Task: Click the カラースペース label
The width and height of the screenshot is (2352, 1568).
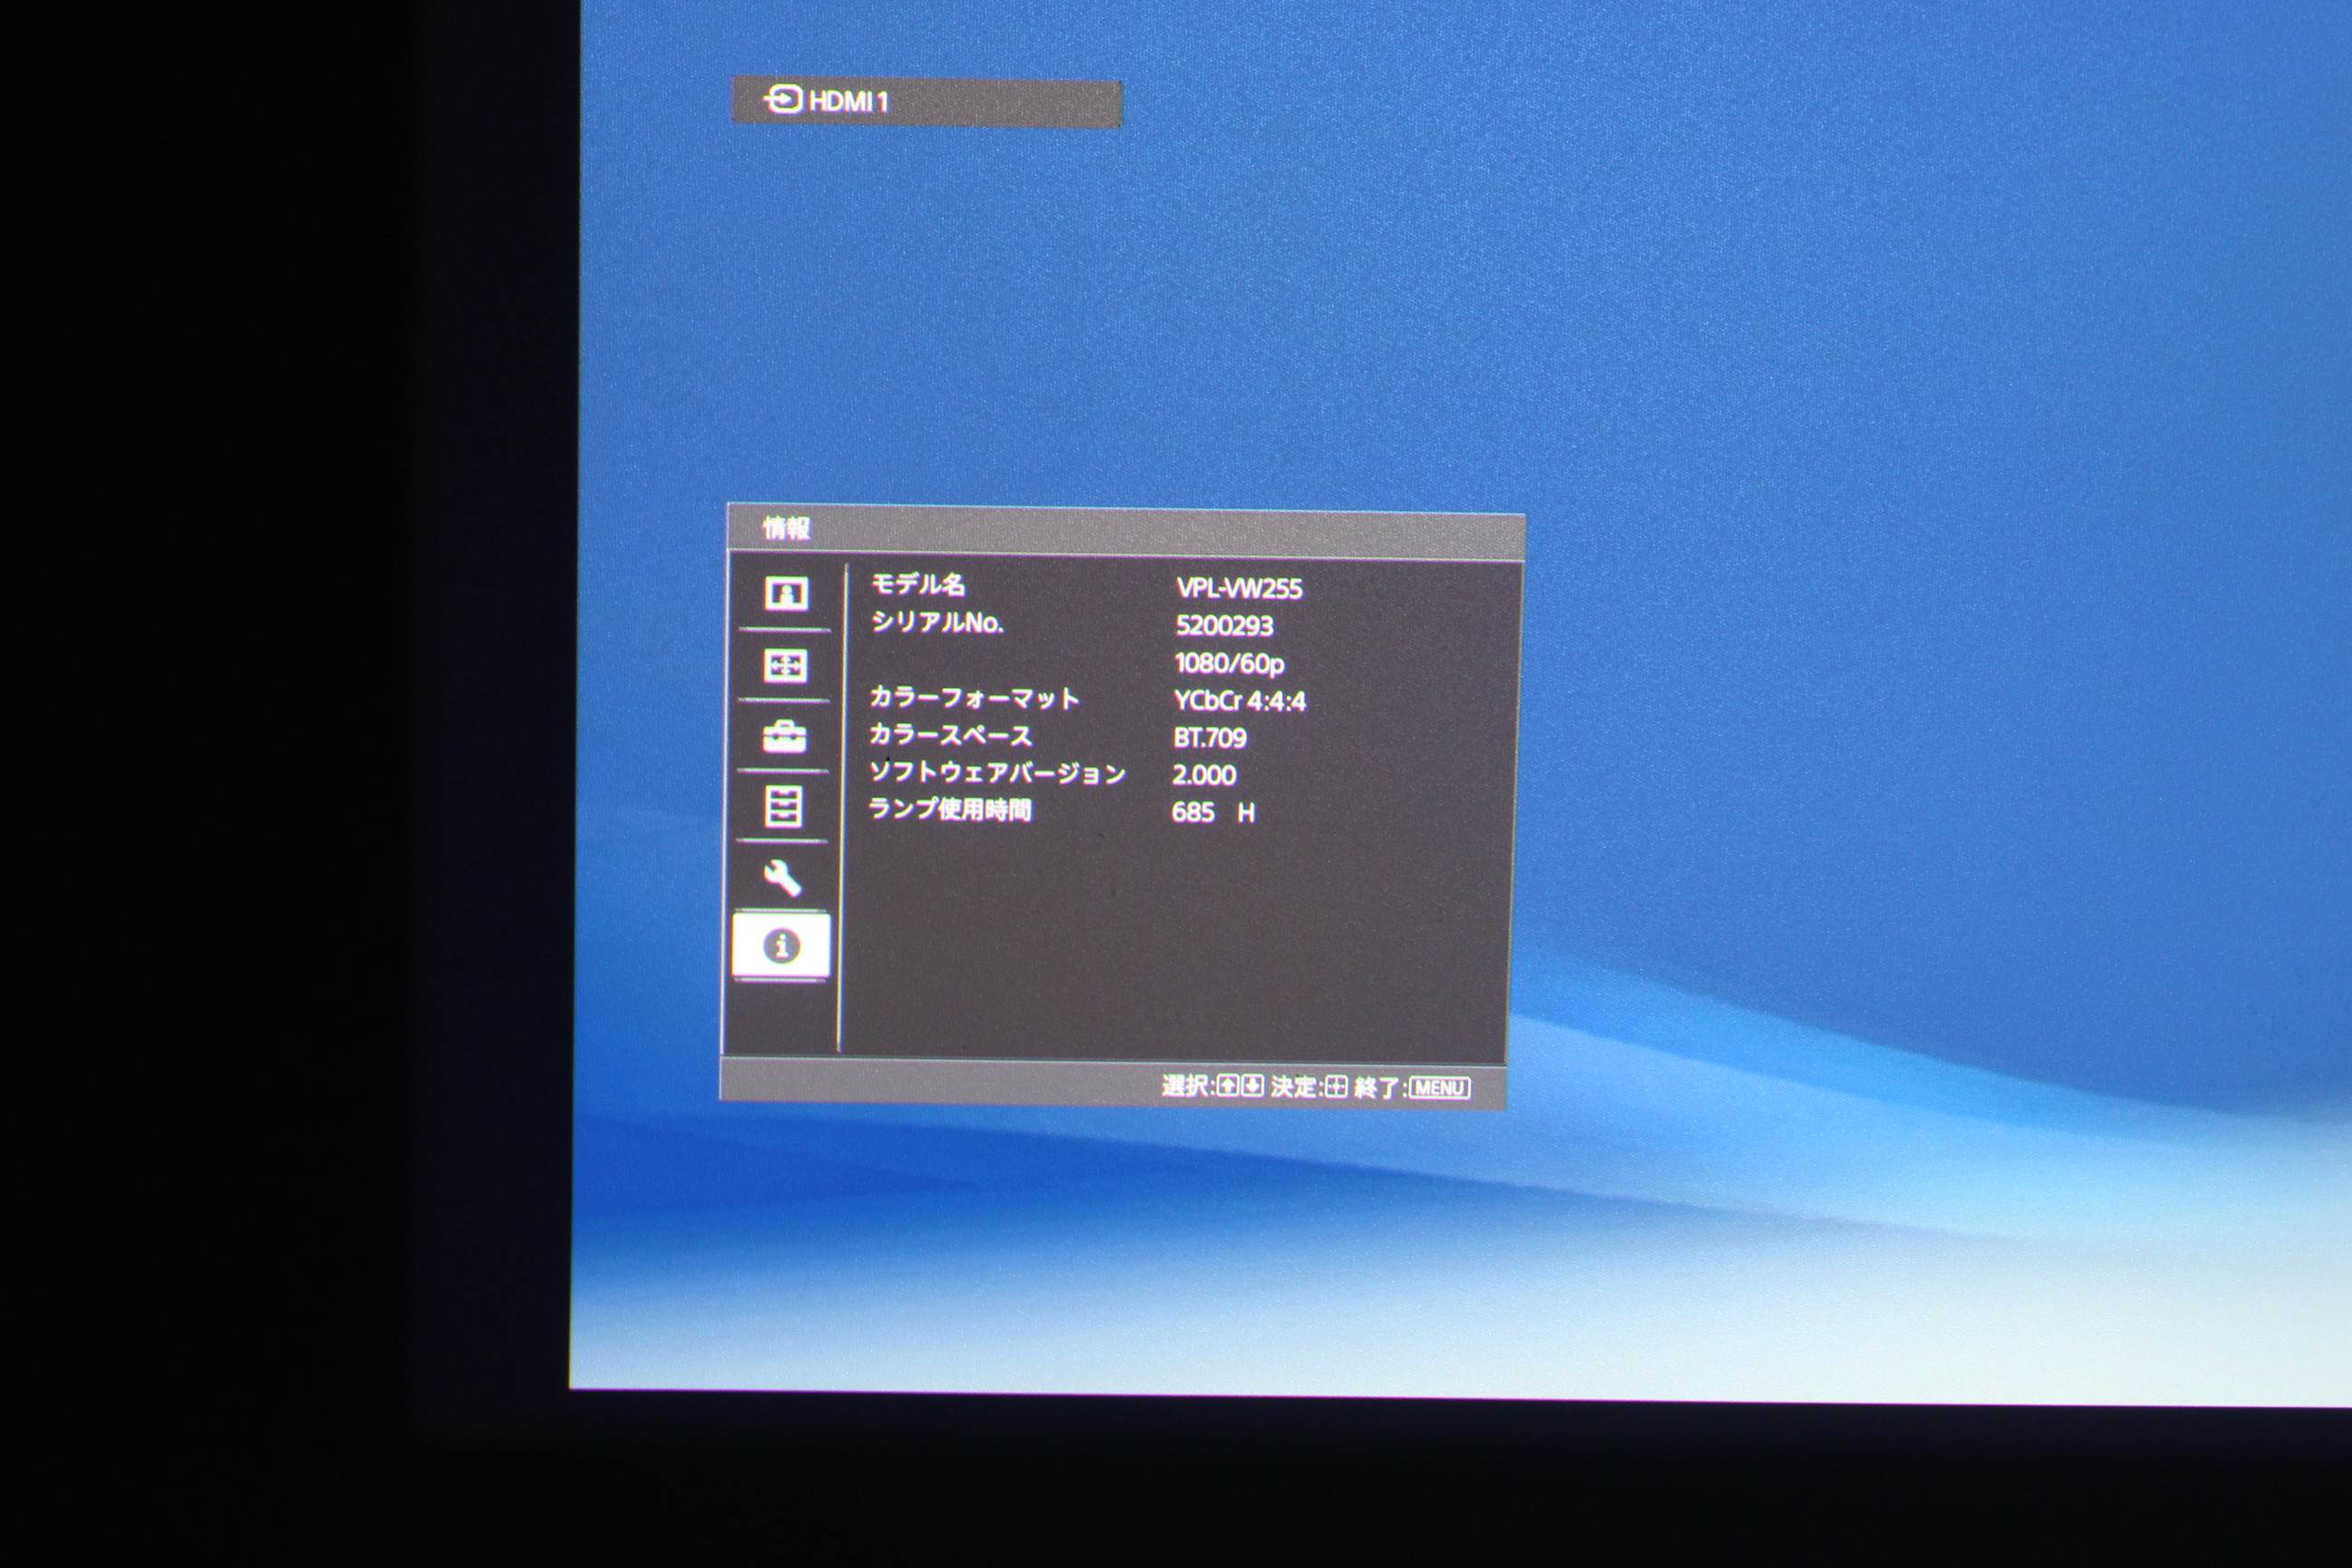Action: [x=951, y=735]
